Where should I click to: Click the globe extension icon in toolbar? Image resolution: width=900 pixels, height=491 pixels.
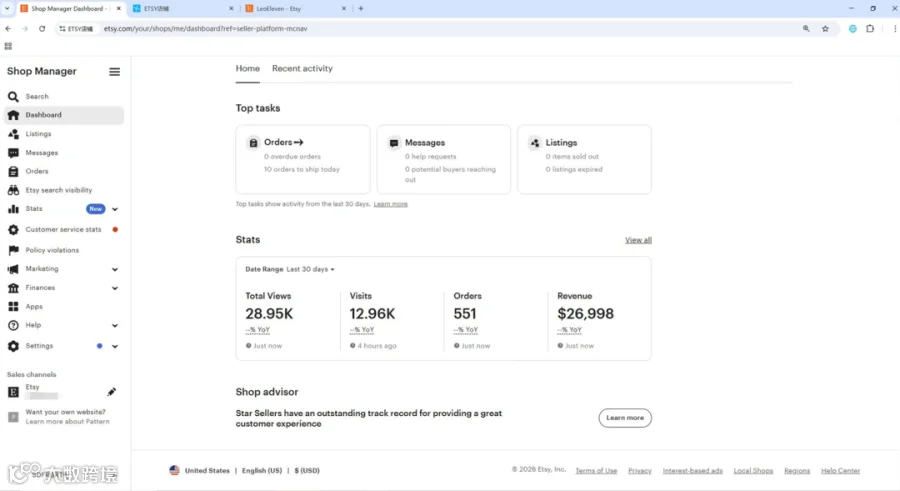point(853,28)
